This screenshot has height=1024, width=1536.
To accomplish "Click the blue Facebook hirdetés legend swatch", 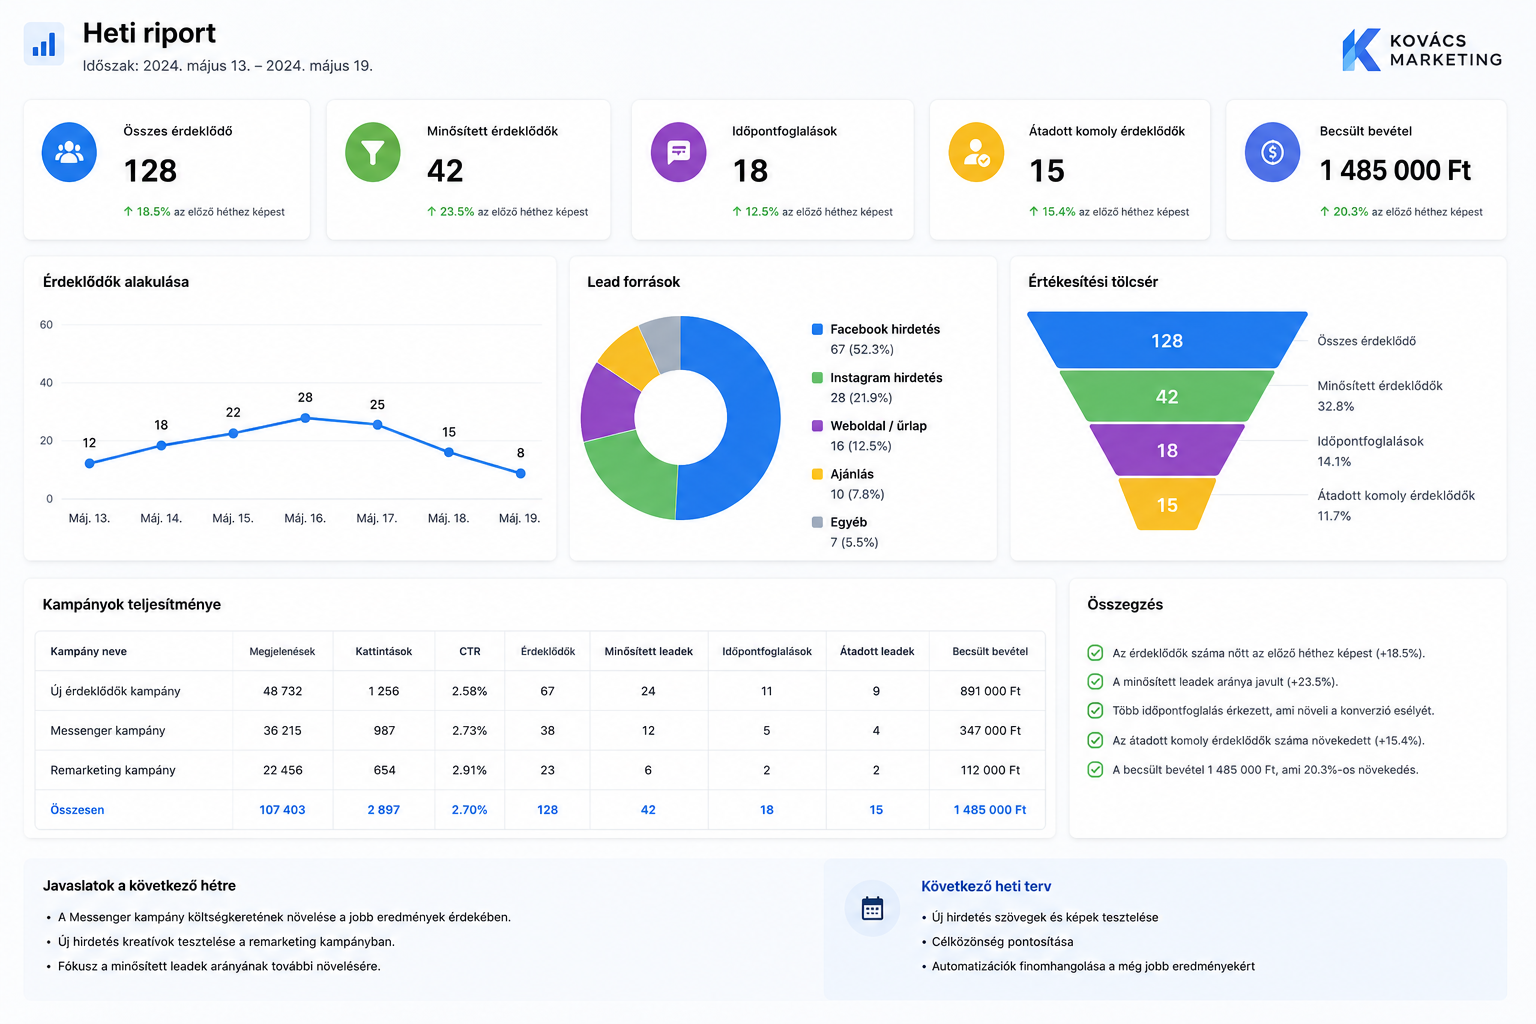I will coord(817,329).
